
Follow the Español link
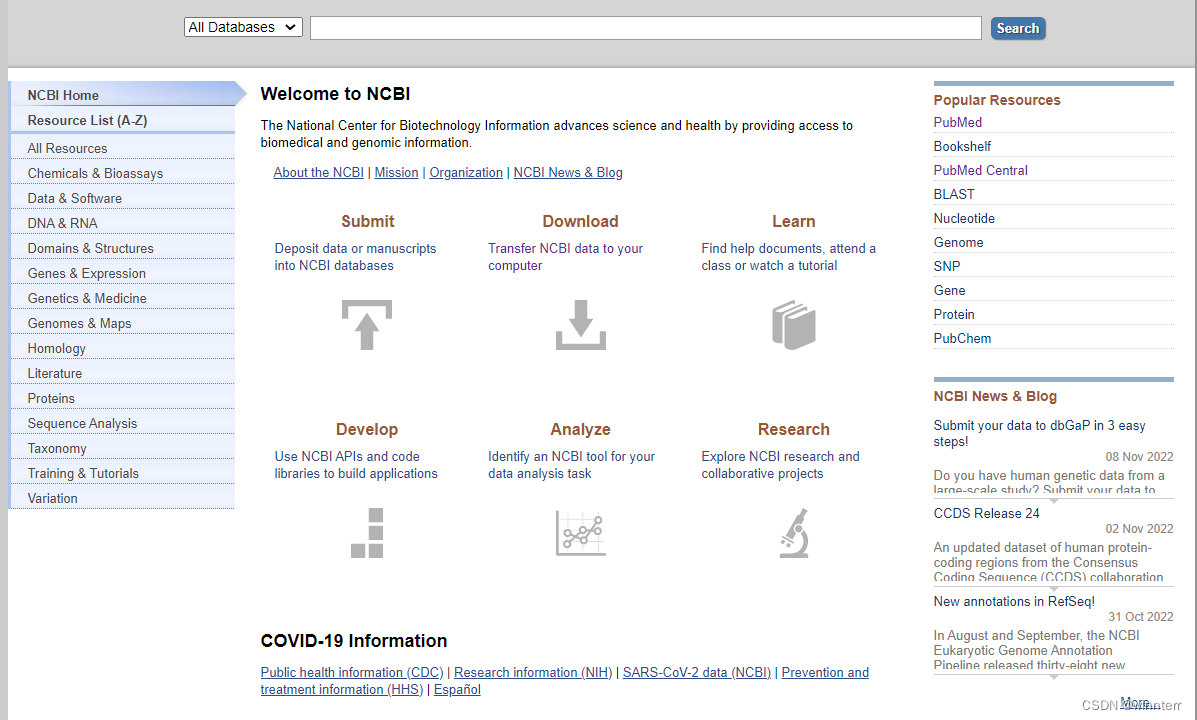(457, 689)
